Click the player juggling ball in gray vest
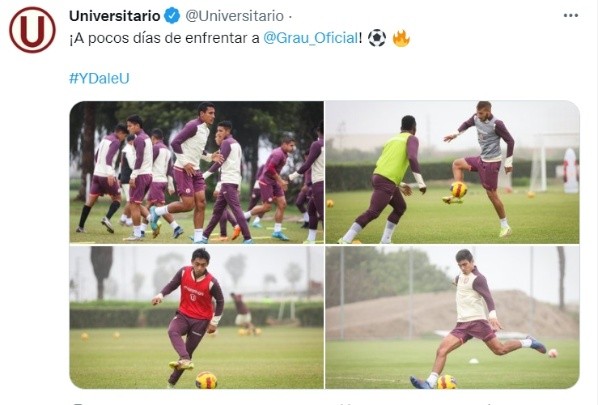The height and width of the screenshot is (405, 598). (483, 168)
